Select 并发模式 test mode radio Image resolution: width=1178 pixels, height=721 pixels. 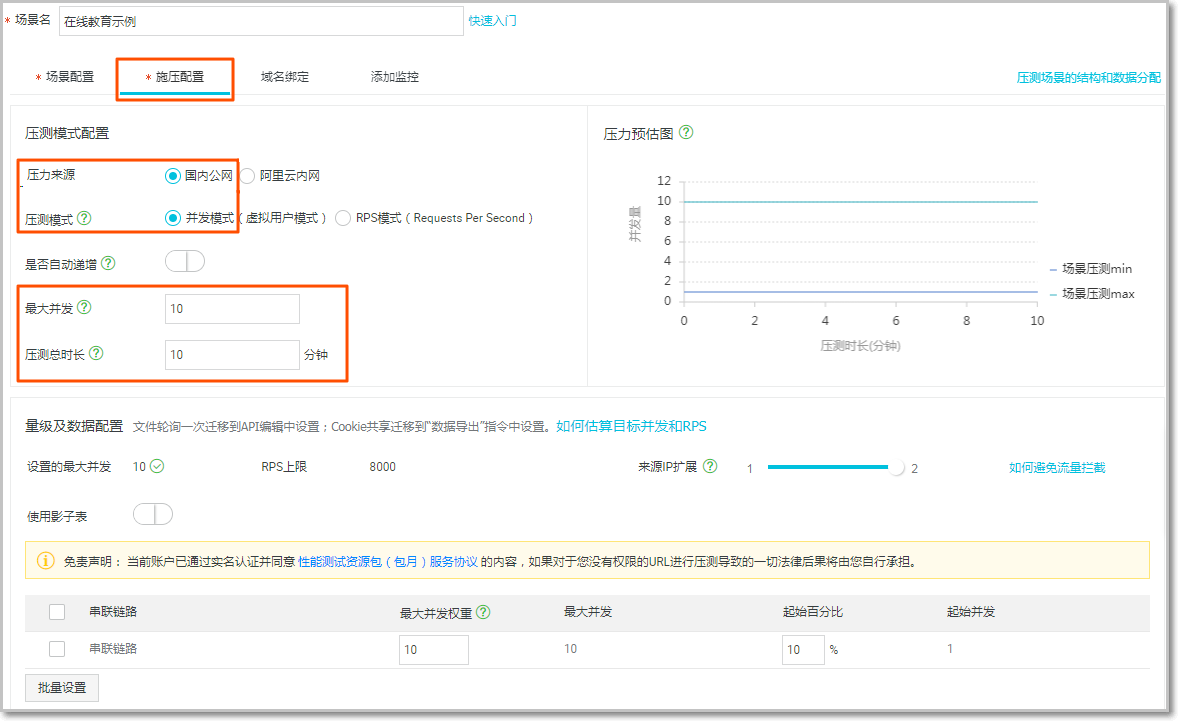pyautogui.click(x=173, y=218)
